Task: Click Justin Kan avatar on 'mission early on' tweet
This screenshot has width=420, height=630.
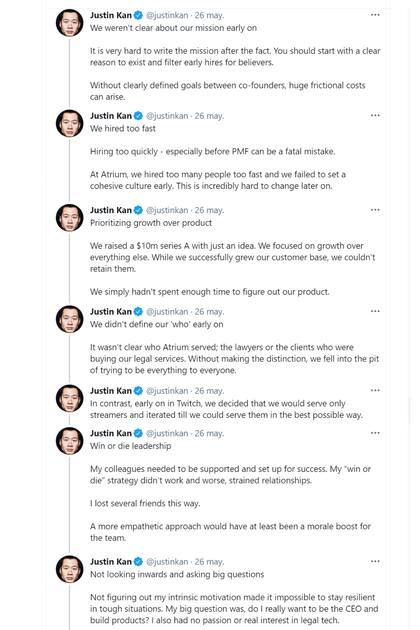Action: coord(70,23)
